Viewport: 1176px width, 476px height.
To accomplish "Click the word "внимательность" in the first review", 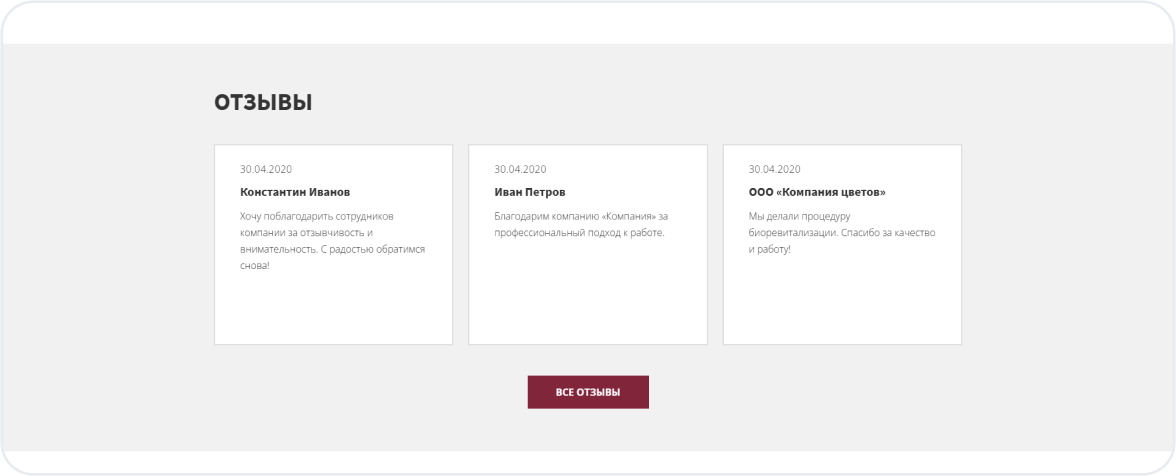I will point(277,249).
